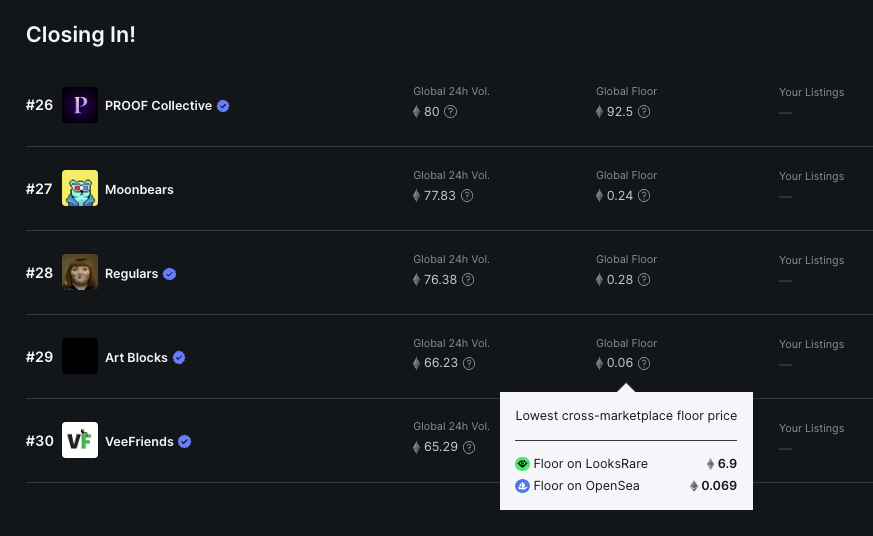Click rank '#26'
Image resolution: width=873 pixels, height=536 pixels.
click(40, 105)
